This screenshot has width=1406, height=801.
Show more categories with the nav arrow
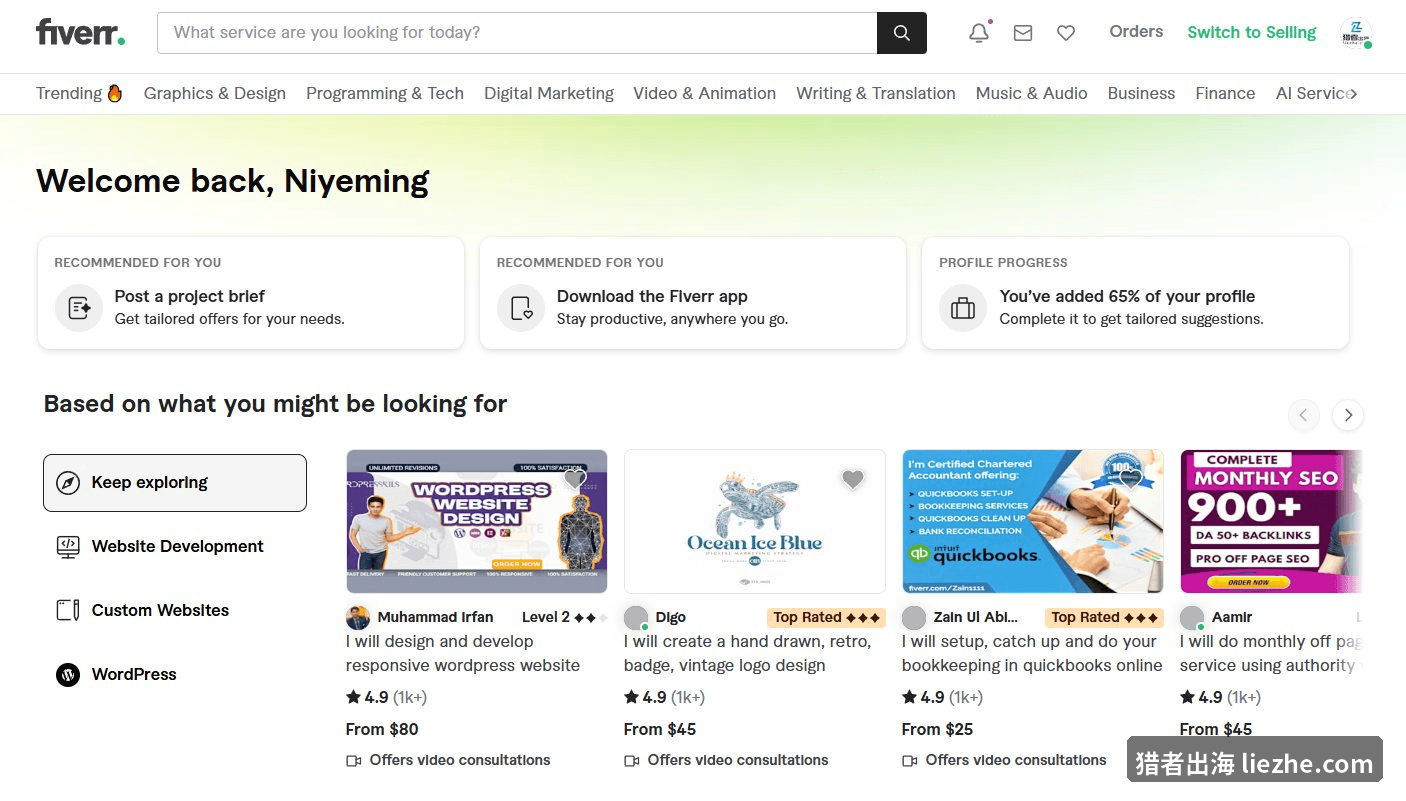pos(1353,94)
